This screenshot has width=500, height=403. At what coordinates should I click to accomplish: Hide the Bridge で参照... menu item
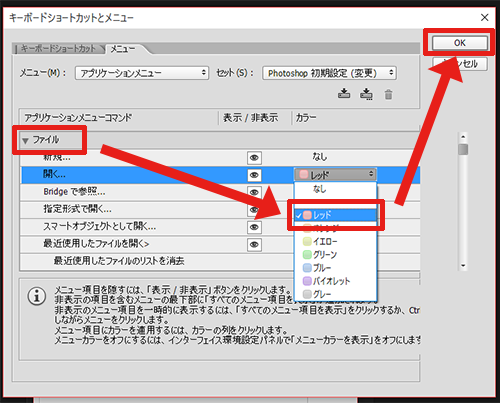point(254,192)
